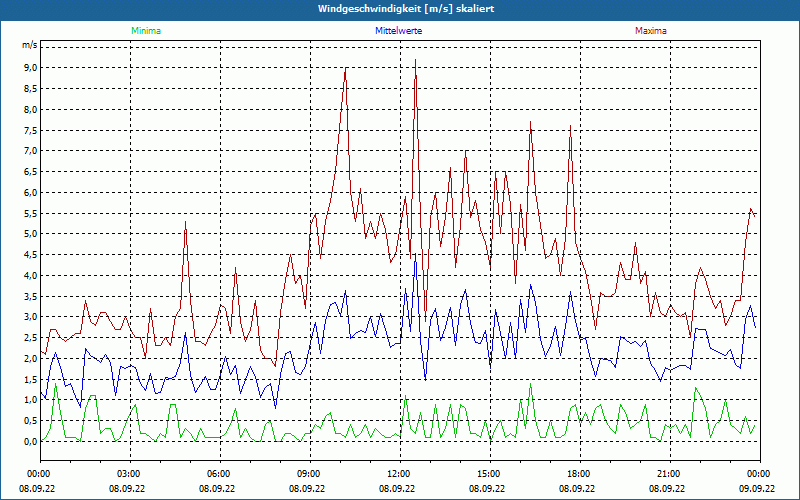
Task: Click the 03:00 time axis label
Action: pos(131,474)
